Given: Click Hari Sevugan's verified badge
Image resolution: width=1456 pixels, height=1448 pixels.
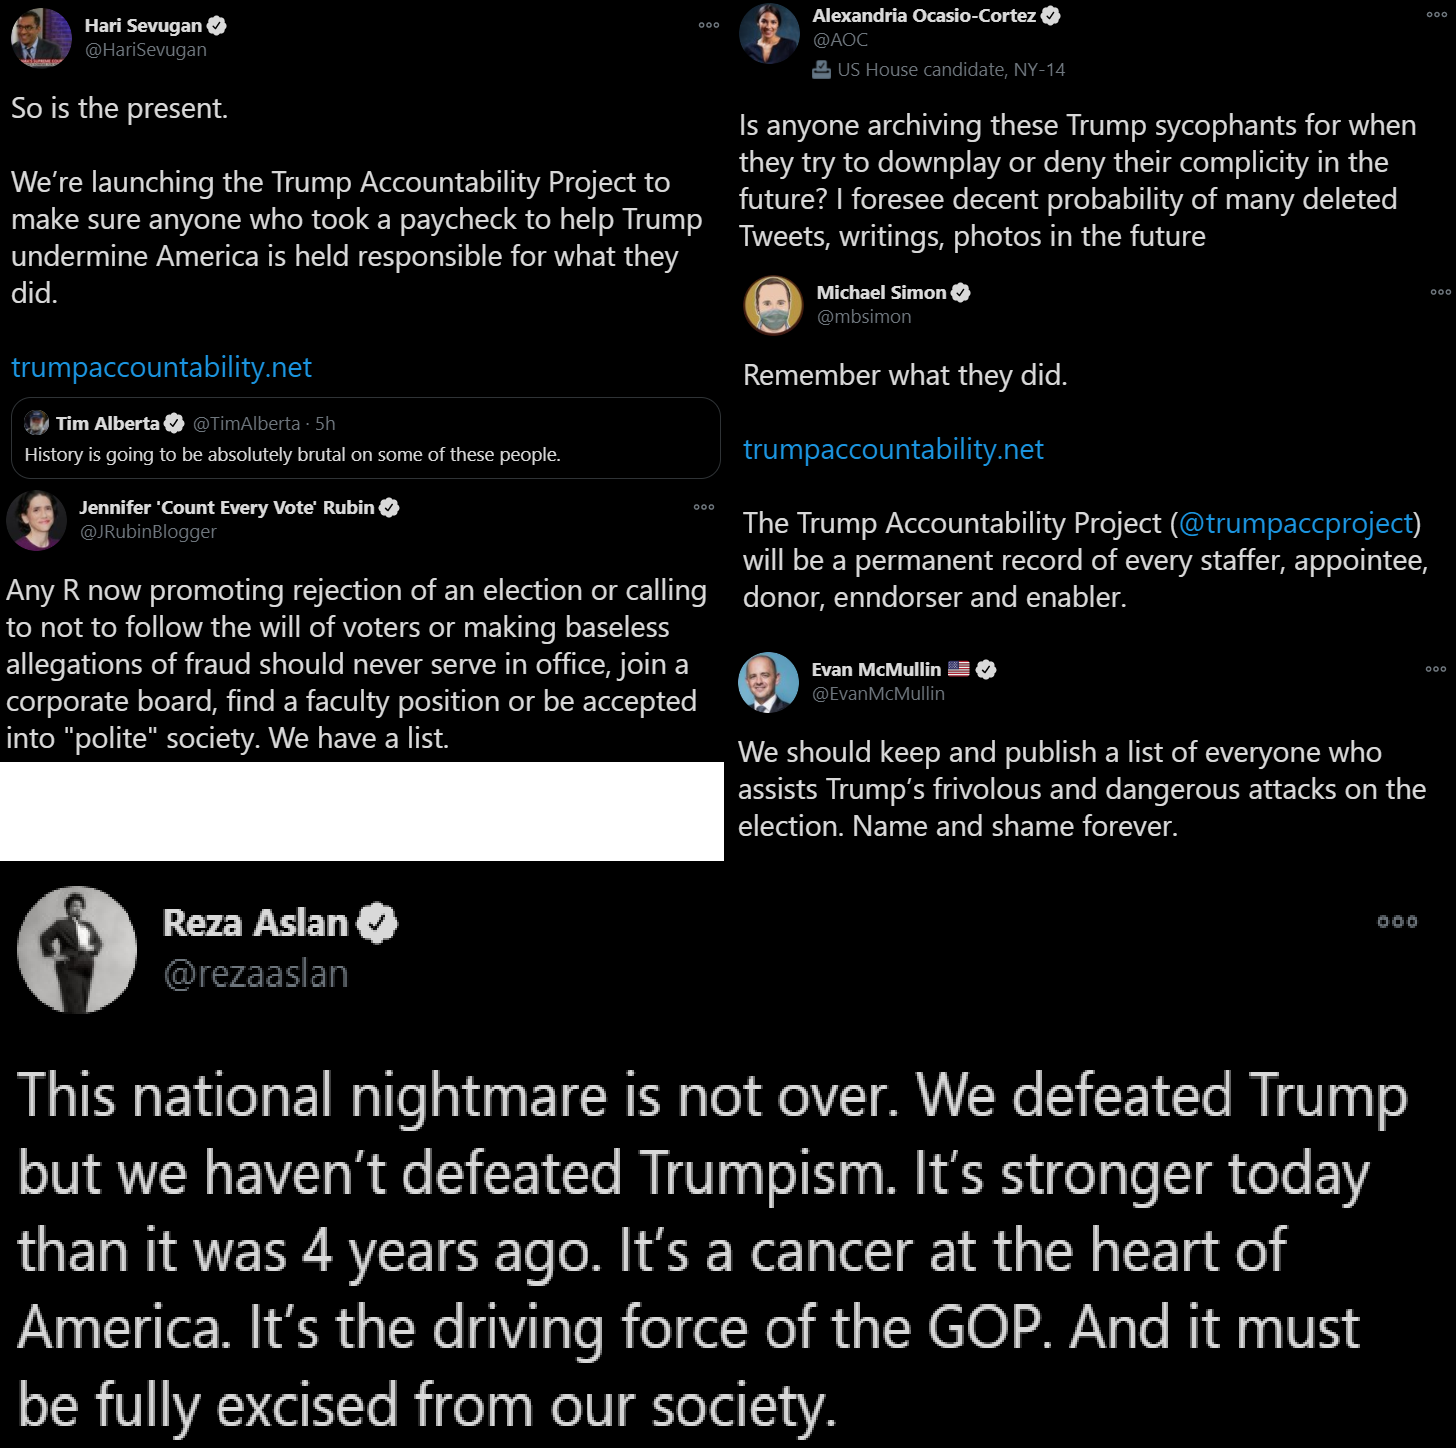Looking at the screenshot, I should tap(216, 26).
